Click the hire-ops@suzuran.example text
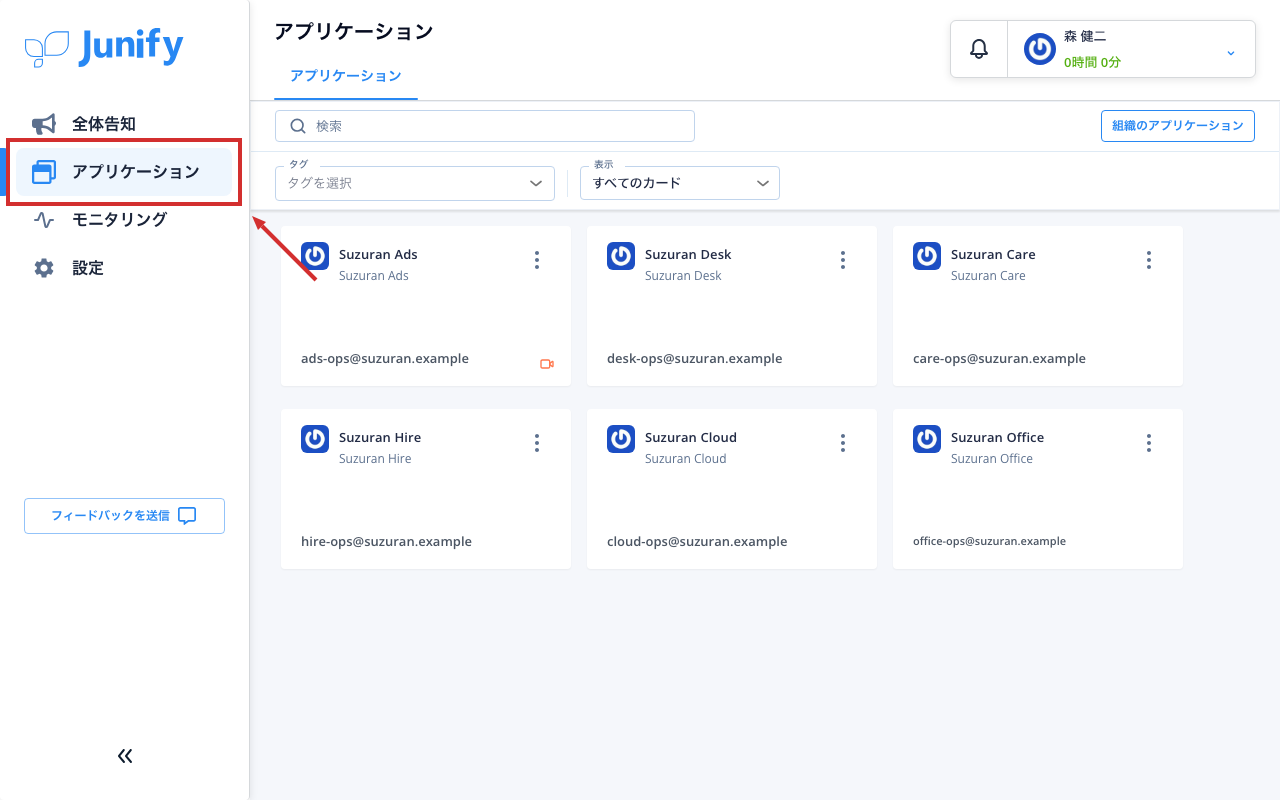This screenshot has width=1280, height=800. tap(386, 542)
